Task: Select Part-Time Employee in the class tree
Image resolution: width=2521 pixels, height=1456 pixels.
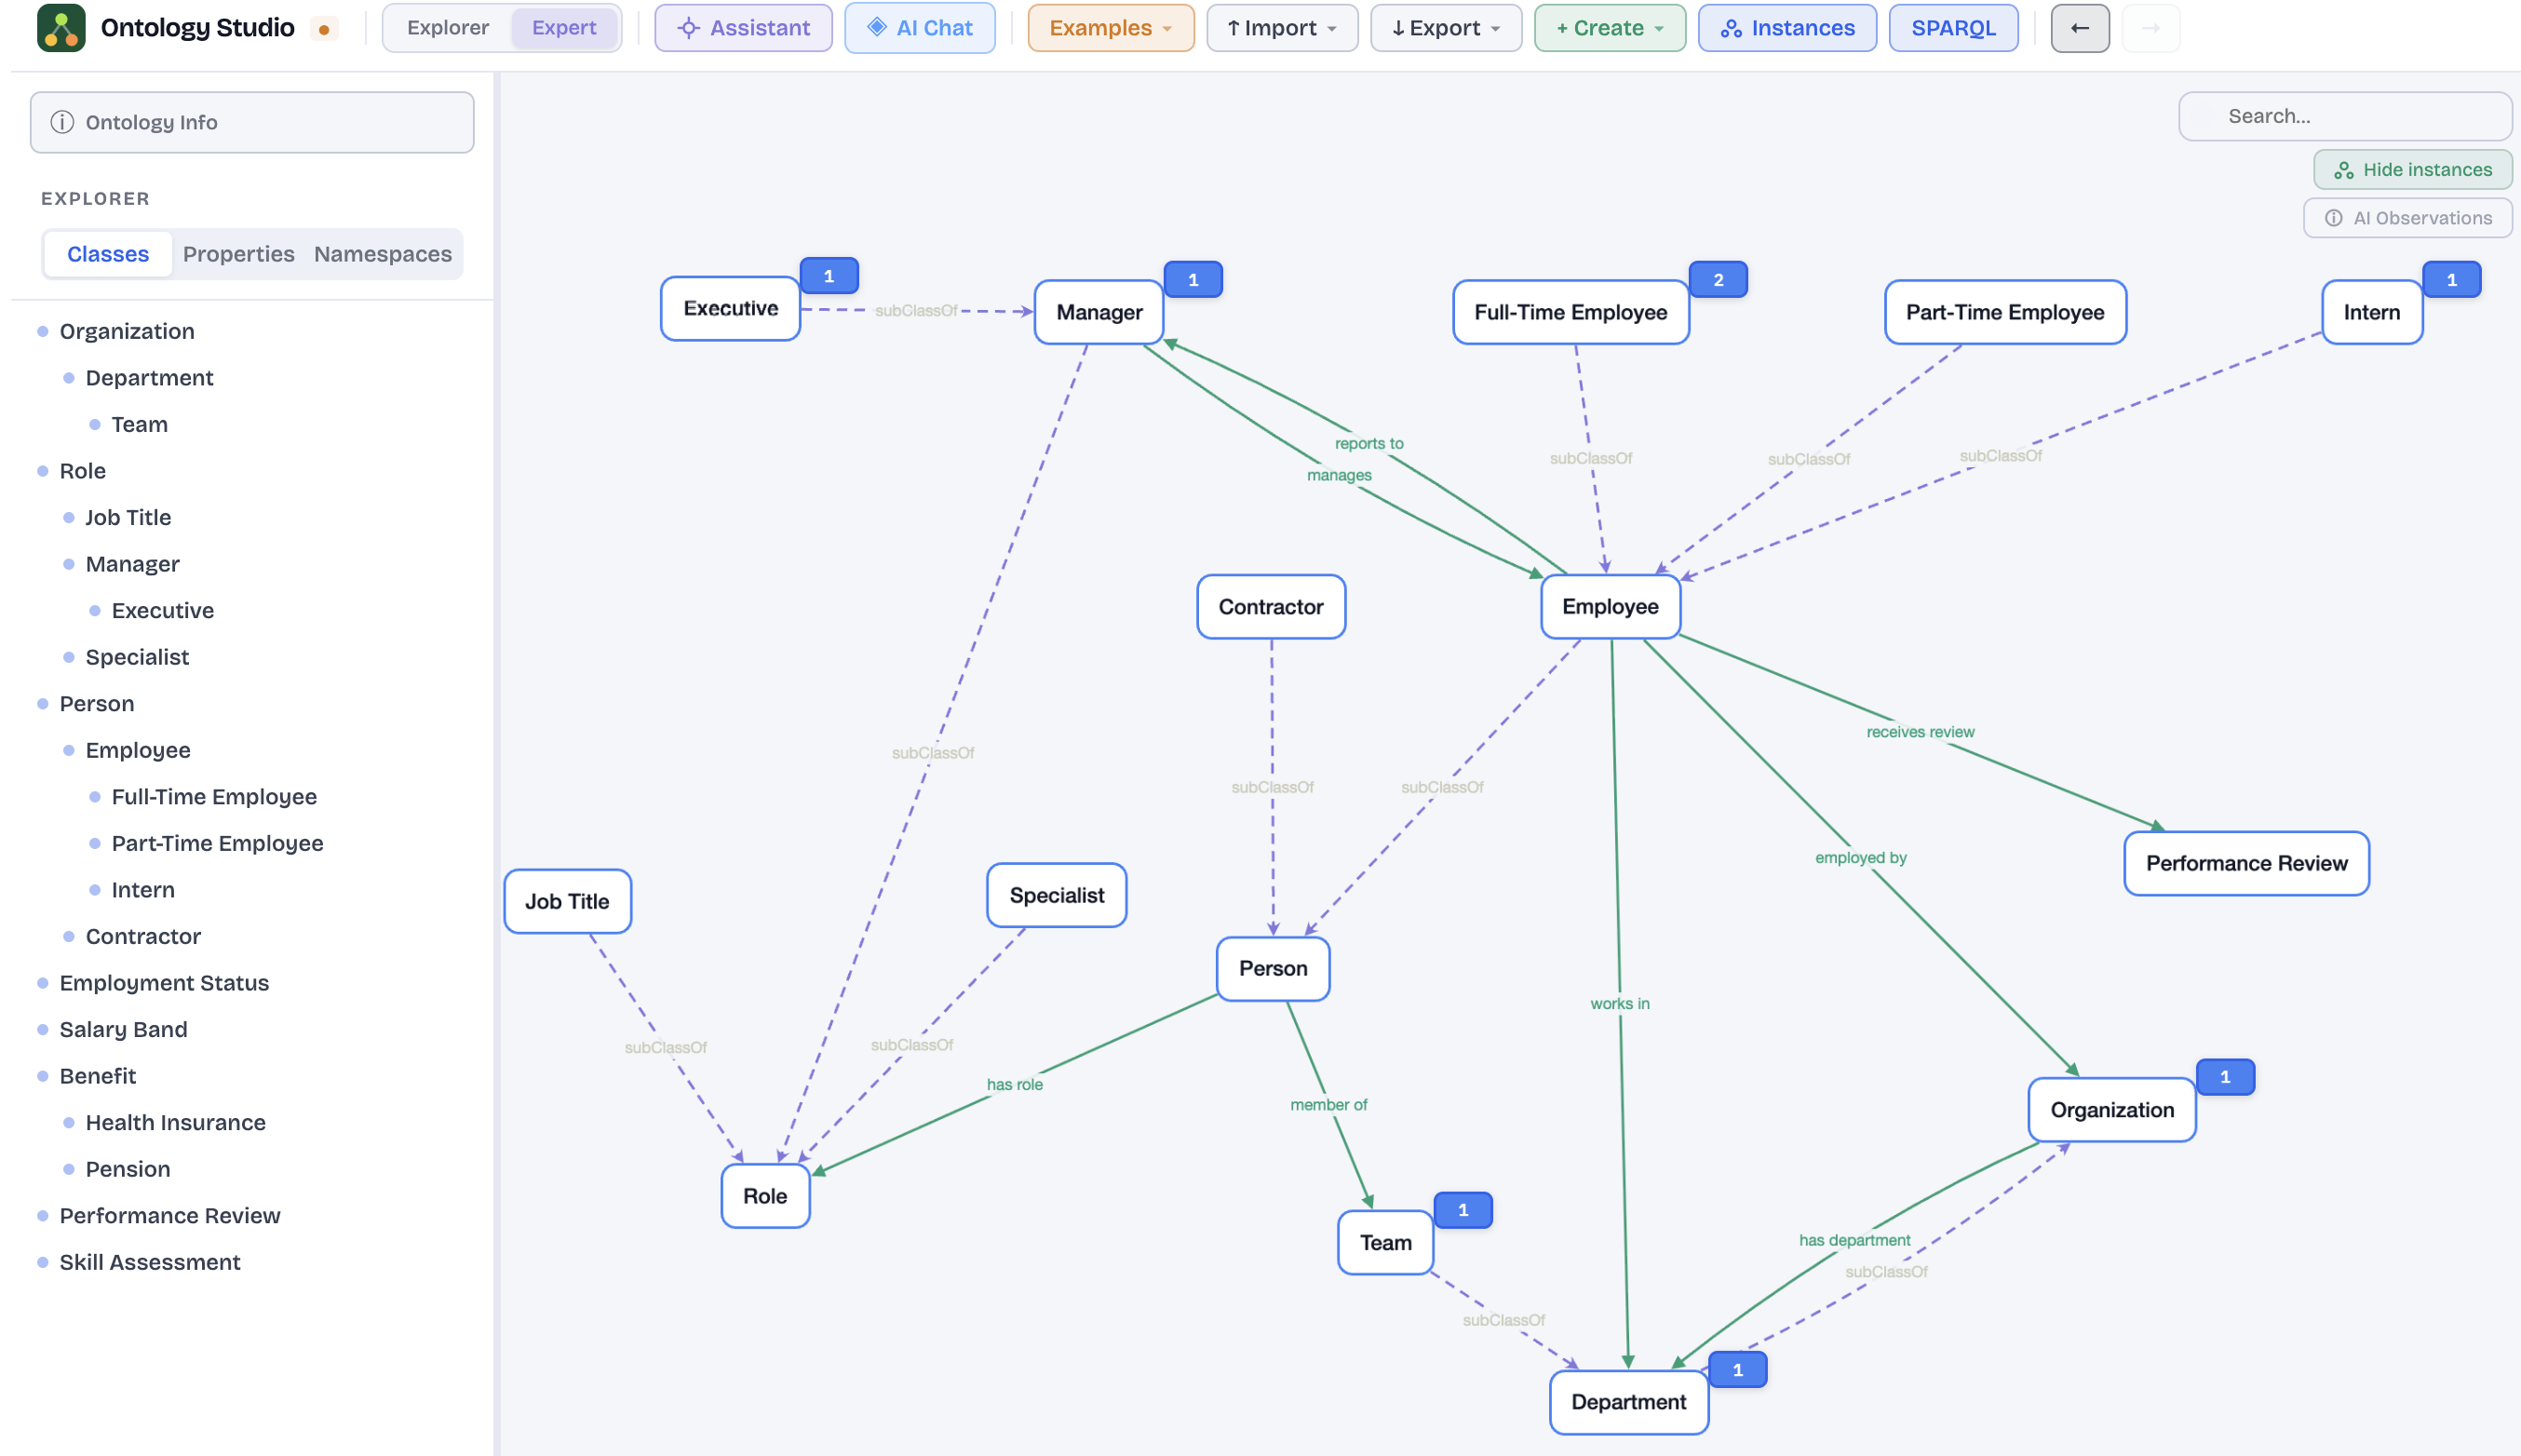Action: click(217, 843)
